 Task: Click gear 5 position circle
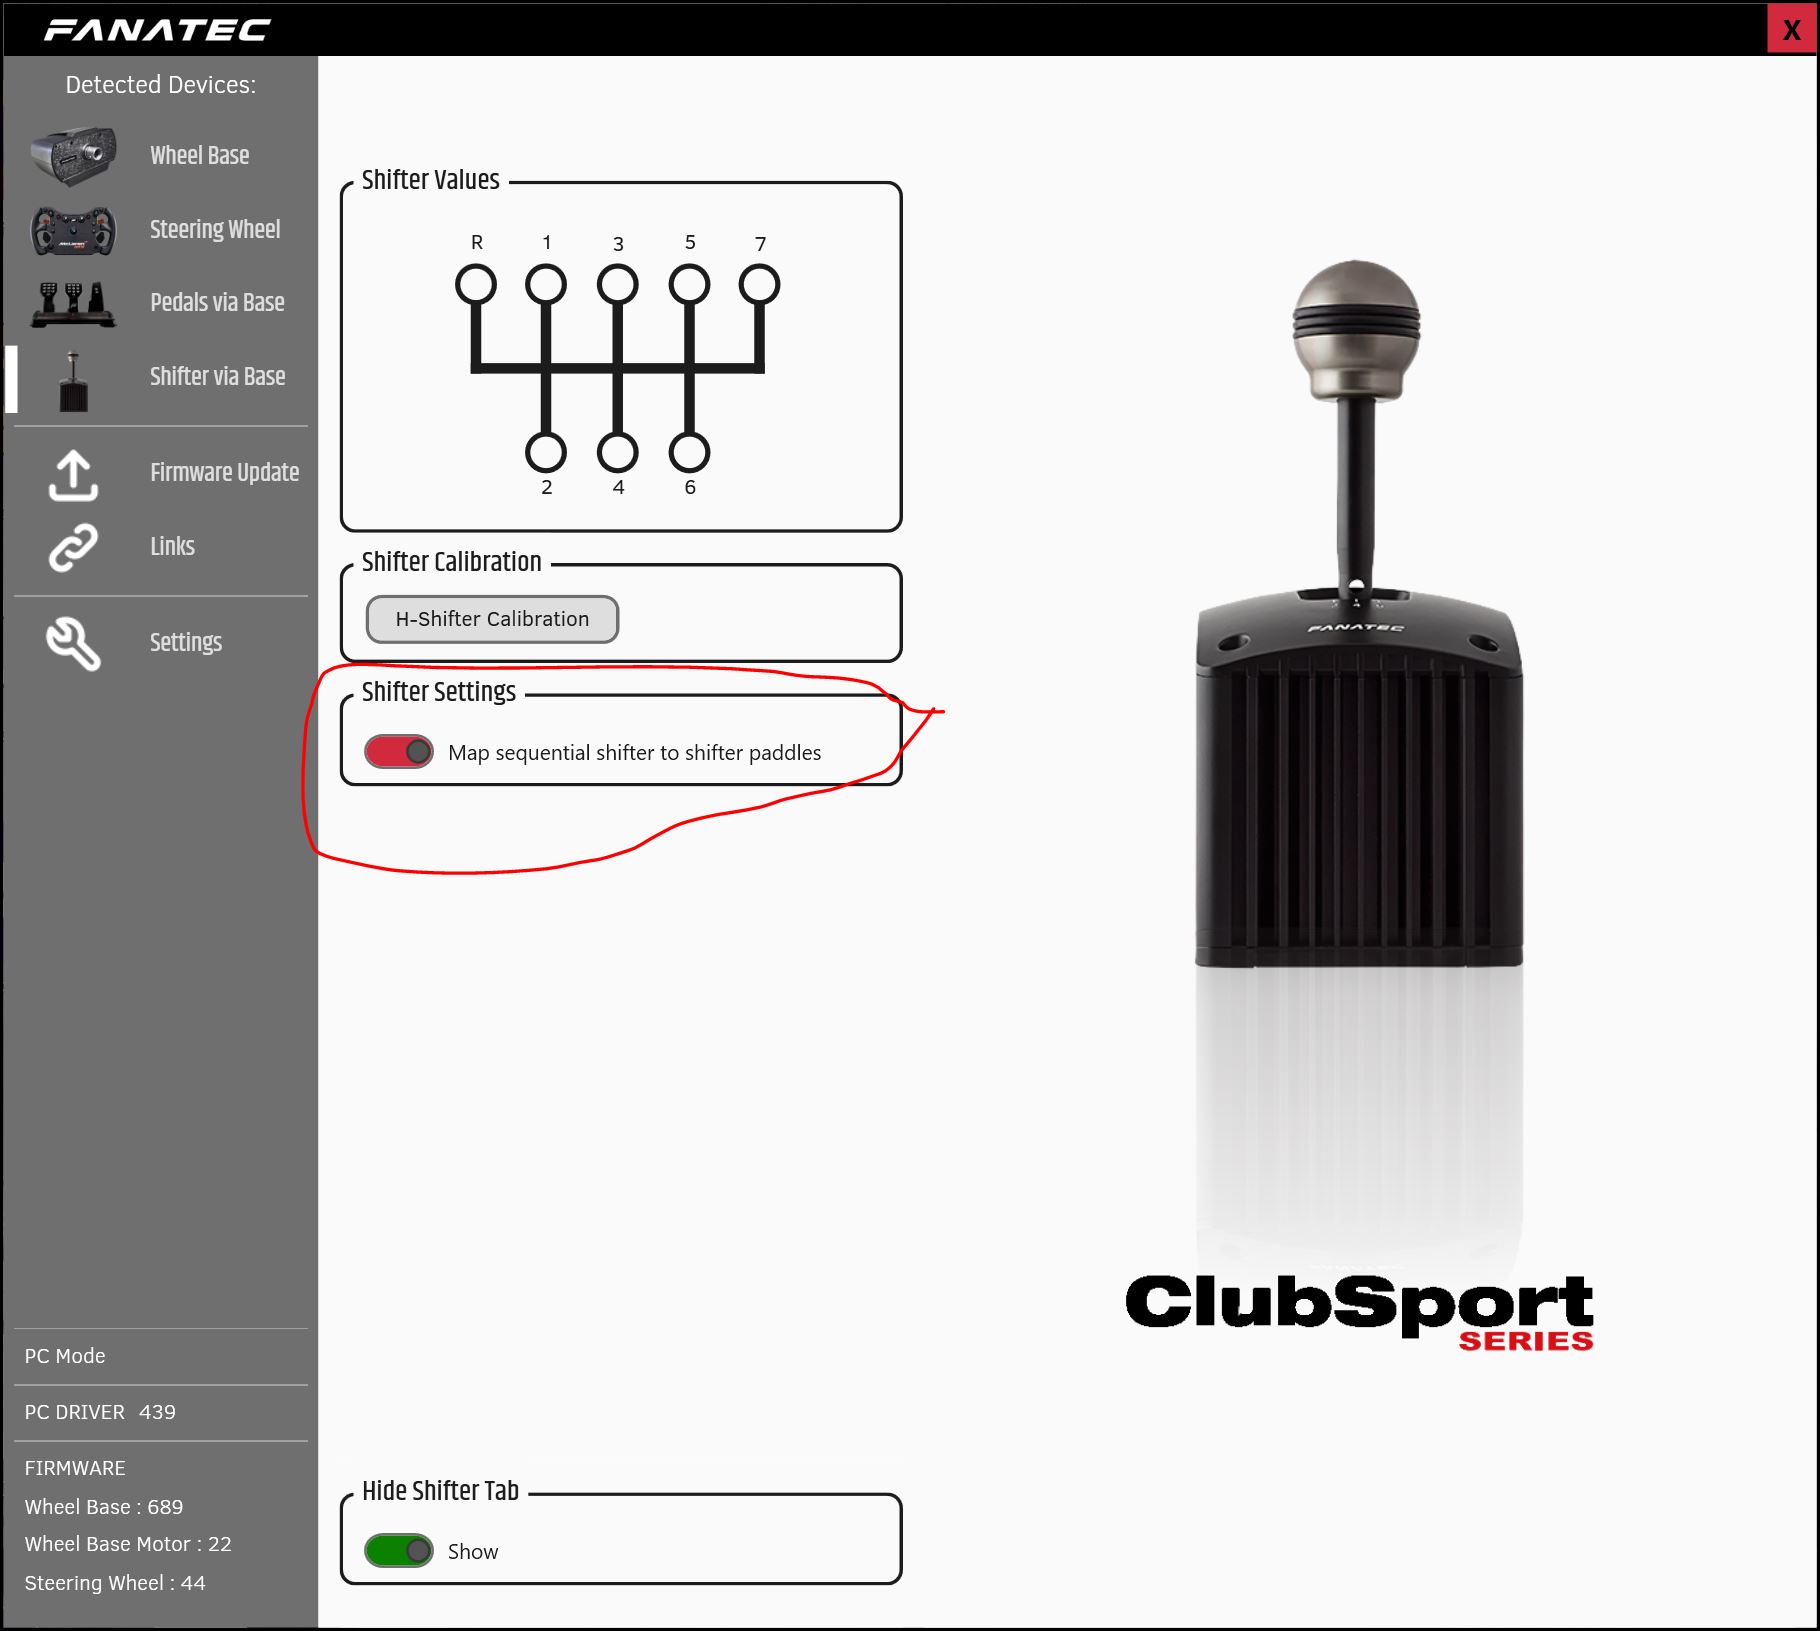click(690, 284)
